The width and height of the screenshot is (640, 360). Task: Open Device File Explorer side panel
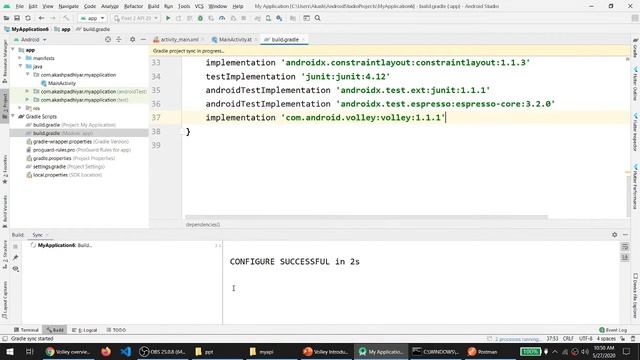(x=635, y=296)
